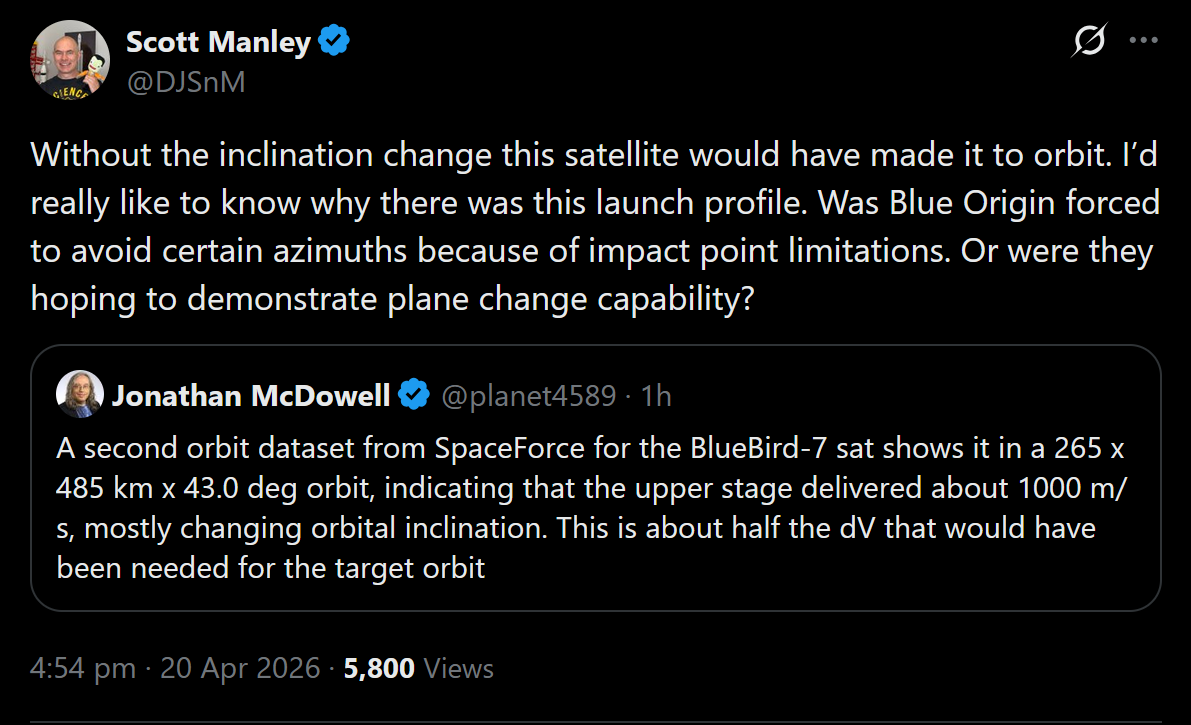Viewport: 1191px width, 725px height.
Task: Click the question "hoping to demonstrate plane change capability?"
Action: pos(391,299)
